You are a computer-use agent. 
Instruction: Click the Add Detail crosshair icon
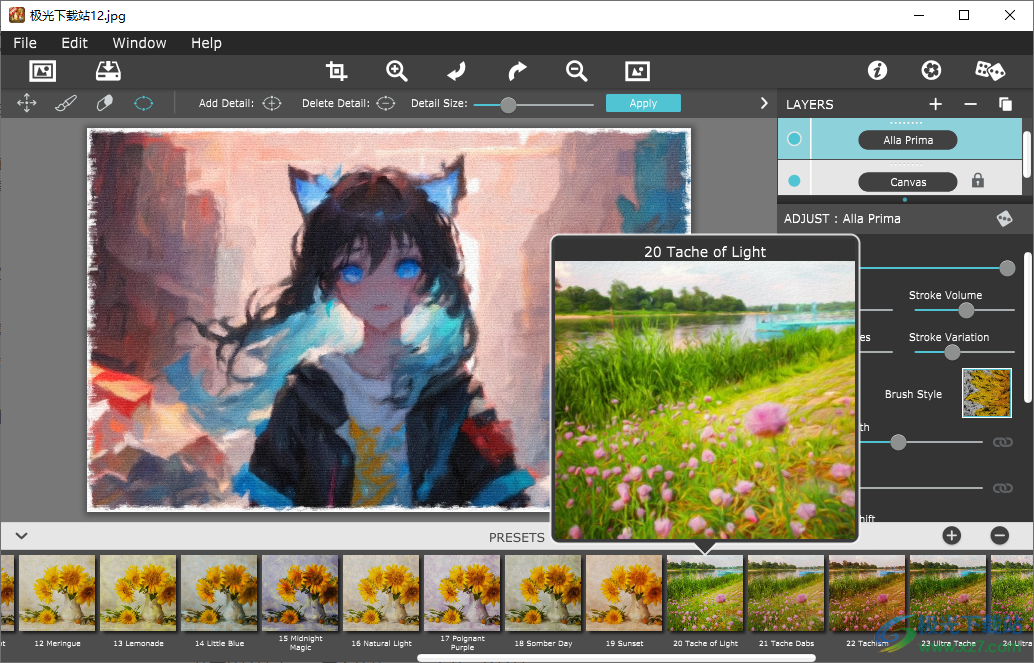[x=270, y=102]
